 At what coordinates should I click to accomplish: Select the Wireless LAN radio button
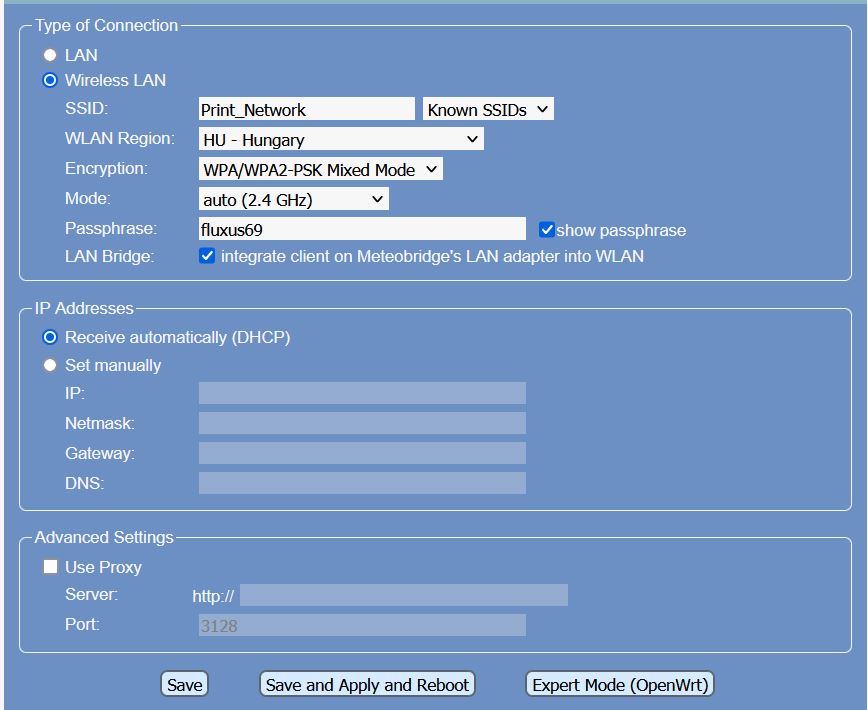(x=50, y=81)
